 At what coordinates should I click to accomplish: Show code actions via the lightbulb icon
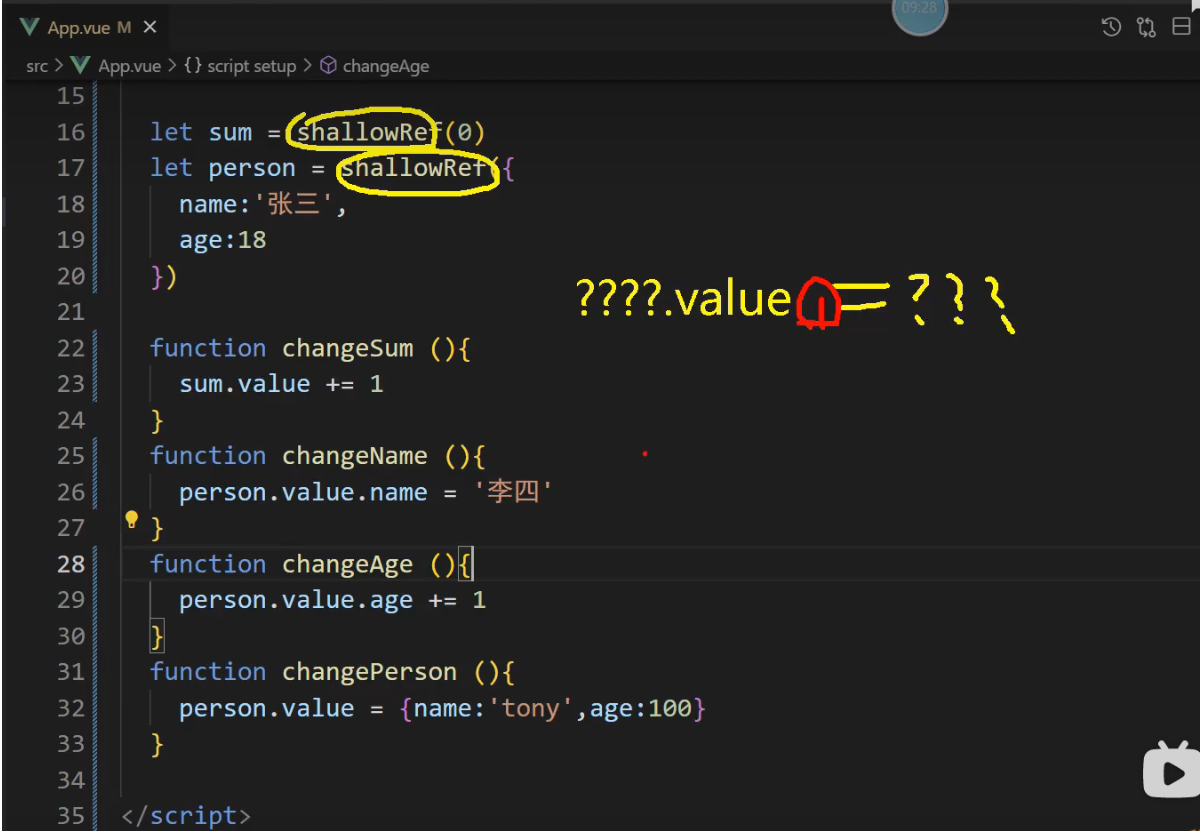point(131,519)
